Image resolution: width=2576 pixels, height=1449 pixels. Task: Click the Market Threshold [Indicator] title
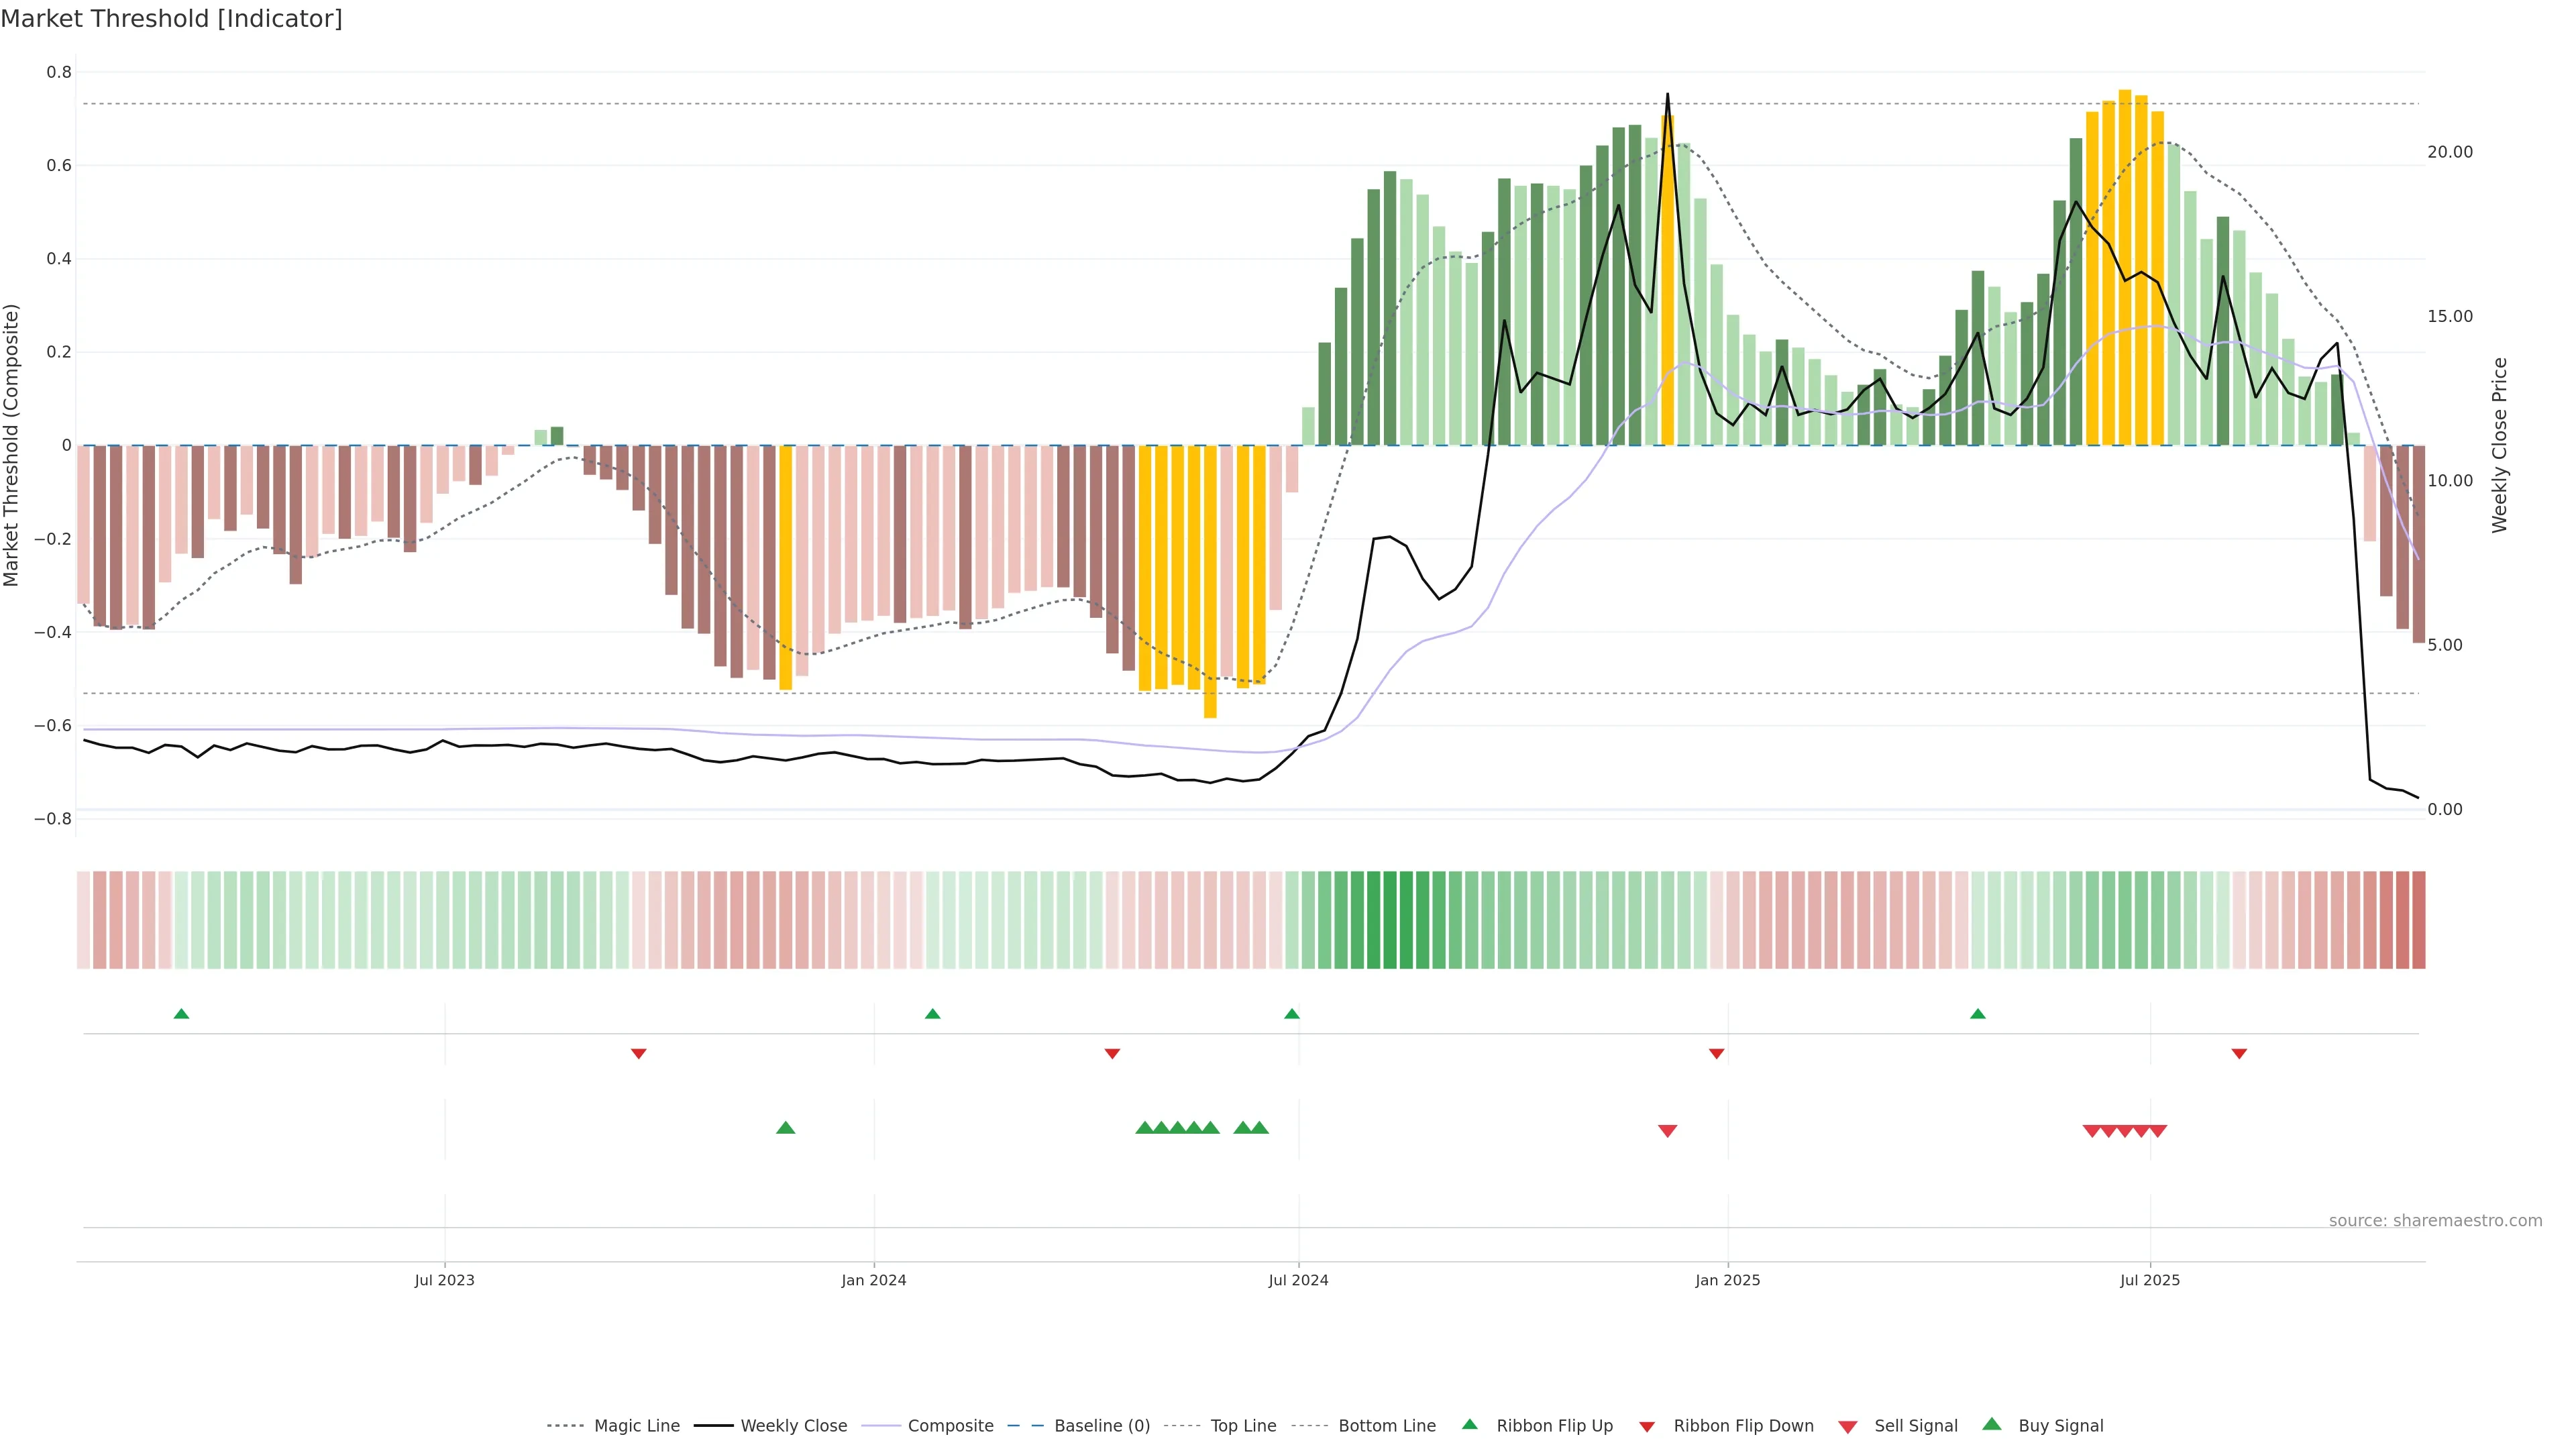coord(171,19)
